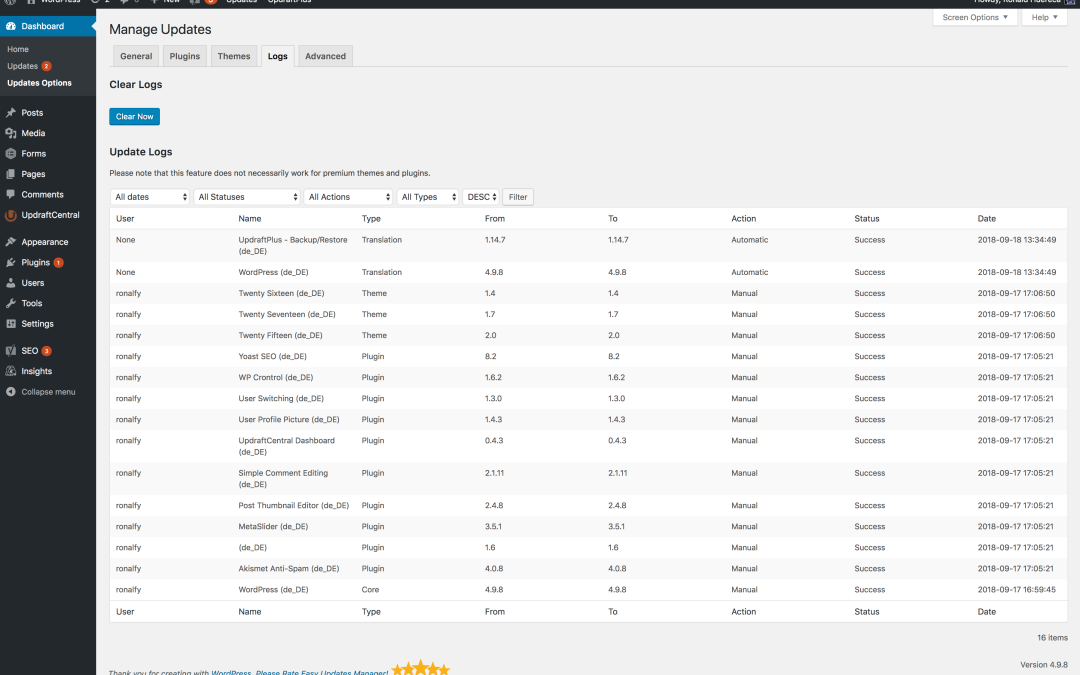Click the Akismet Anti-Spam (de_DE) log name
Image resolution: width=1080 pixels, height=675 pixels.
coord(289,569)
